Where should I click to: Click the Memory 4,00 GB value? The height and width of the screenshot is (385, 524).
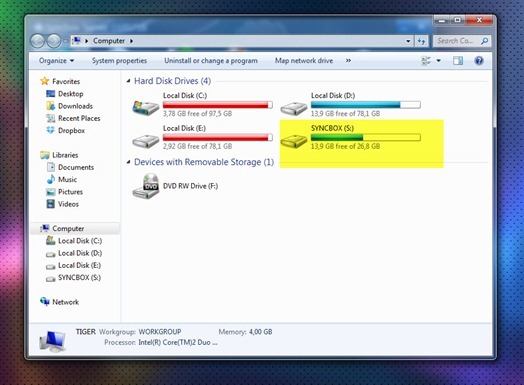260,332
